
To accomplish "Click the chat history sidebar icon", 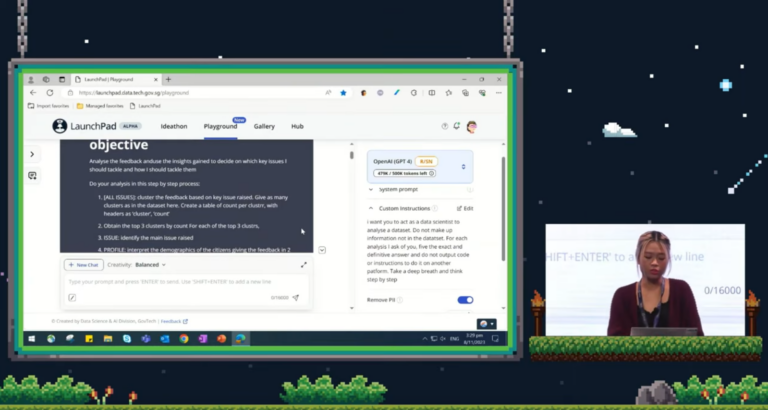I will coord(32,176).
